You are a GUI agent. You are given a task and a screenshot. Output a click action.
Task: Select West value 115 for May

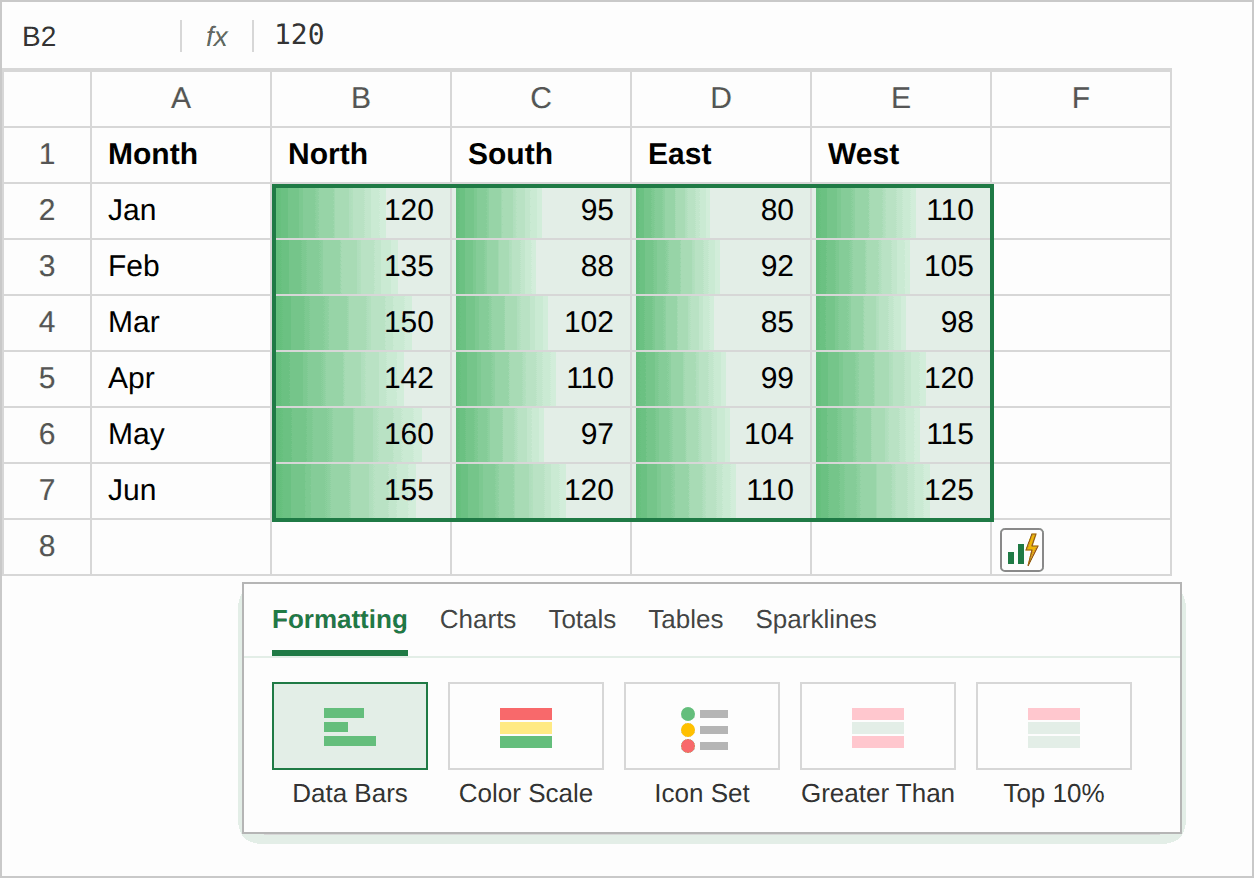[x=901, y=434]
